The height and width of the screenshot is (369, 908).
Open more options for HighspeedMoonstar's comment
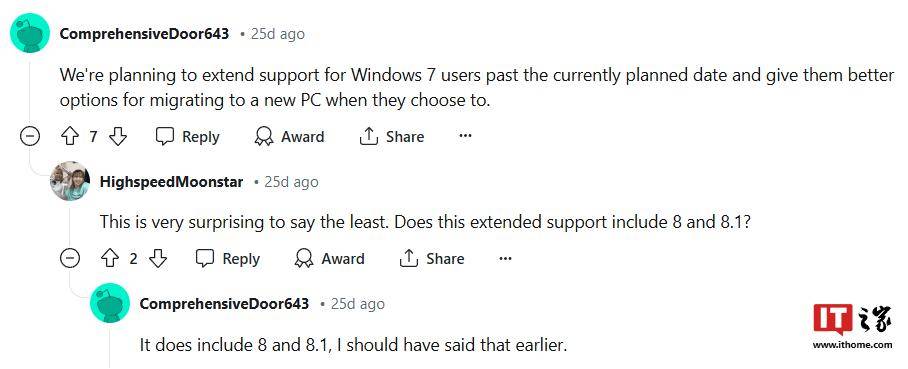[506, 258]
